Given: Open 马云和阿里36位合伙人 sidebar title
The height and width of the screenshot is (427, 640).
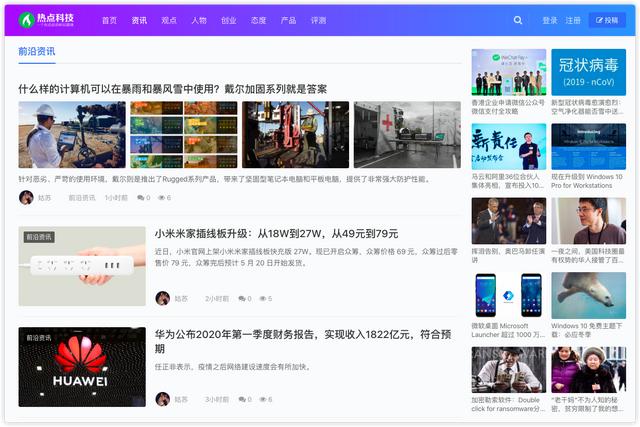Looking at the screenshot, I should pyautogui.click(x=508, y=181).
